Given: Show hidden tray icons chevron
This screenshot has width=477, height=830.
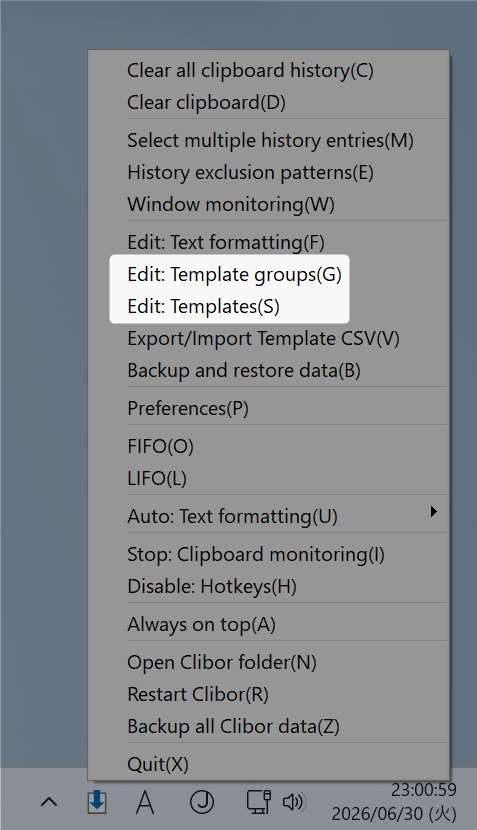Looking at the screenshot, I should click(49, 802).
